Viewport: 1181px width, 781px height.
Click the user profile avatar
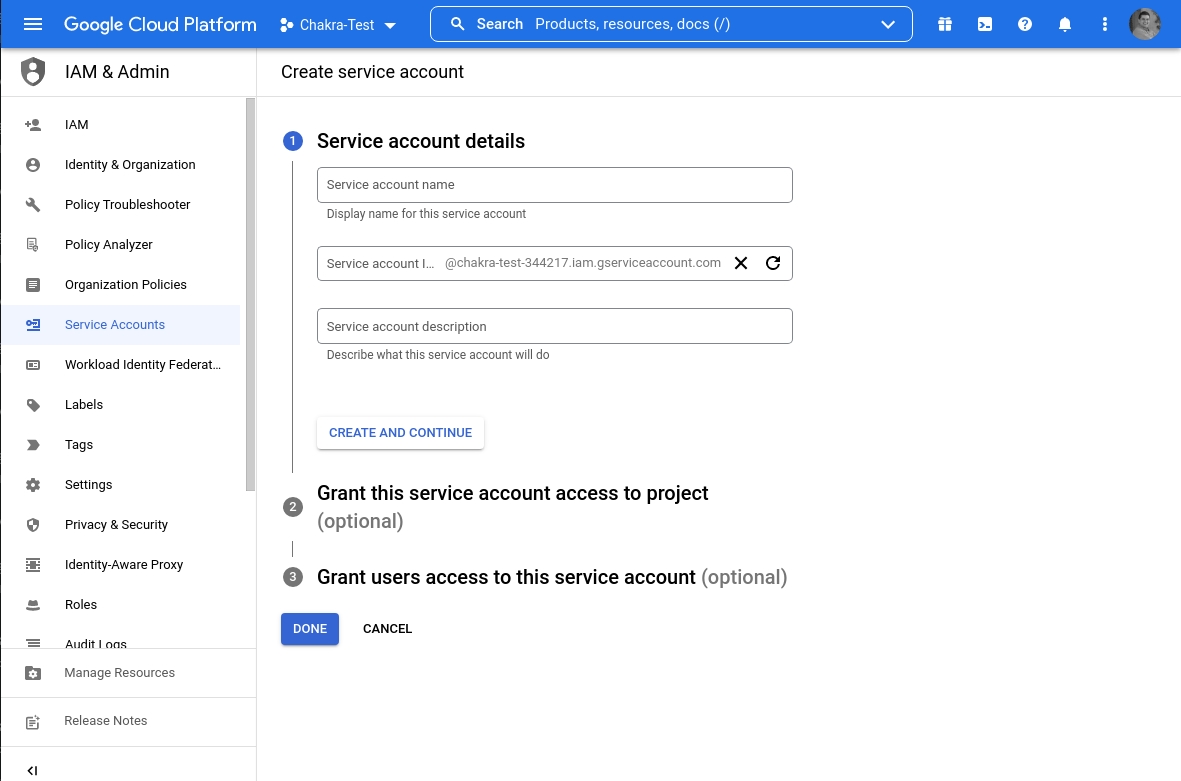pos(1145,24)
